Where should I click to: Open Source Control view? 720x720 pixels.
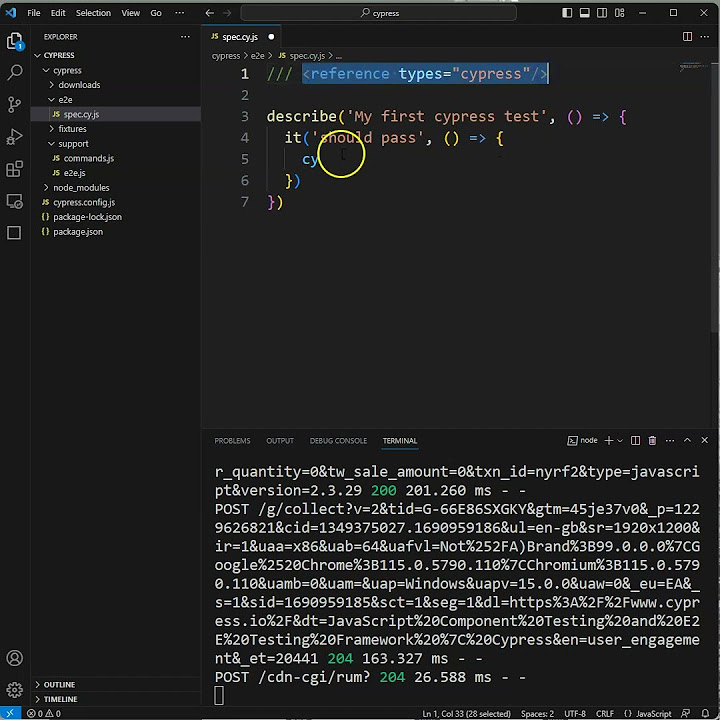[14, 105]
